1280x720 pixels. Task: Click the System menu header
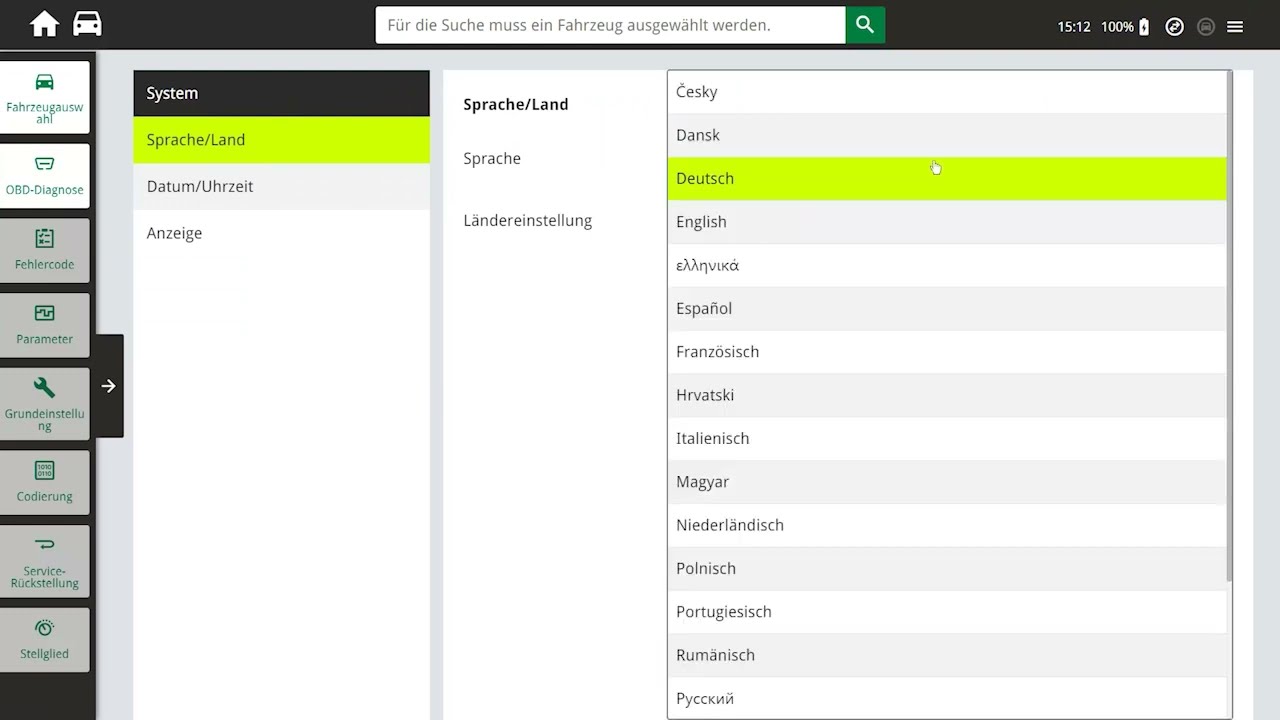[x=281, y=93]
